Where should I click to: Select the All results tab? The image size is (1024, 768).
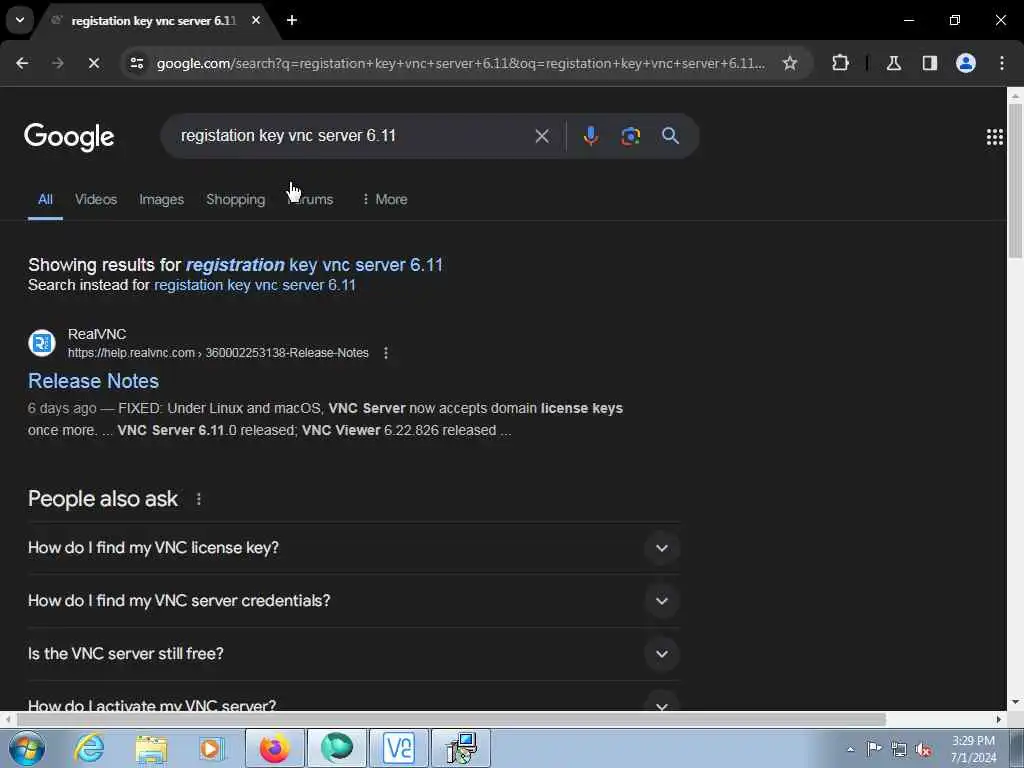click(x=45, y=199)
